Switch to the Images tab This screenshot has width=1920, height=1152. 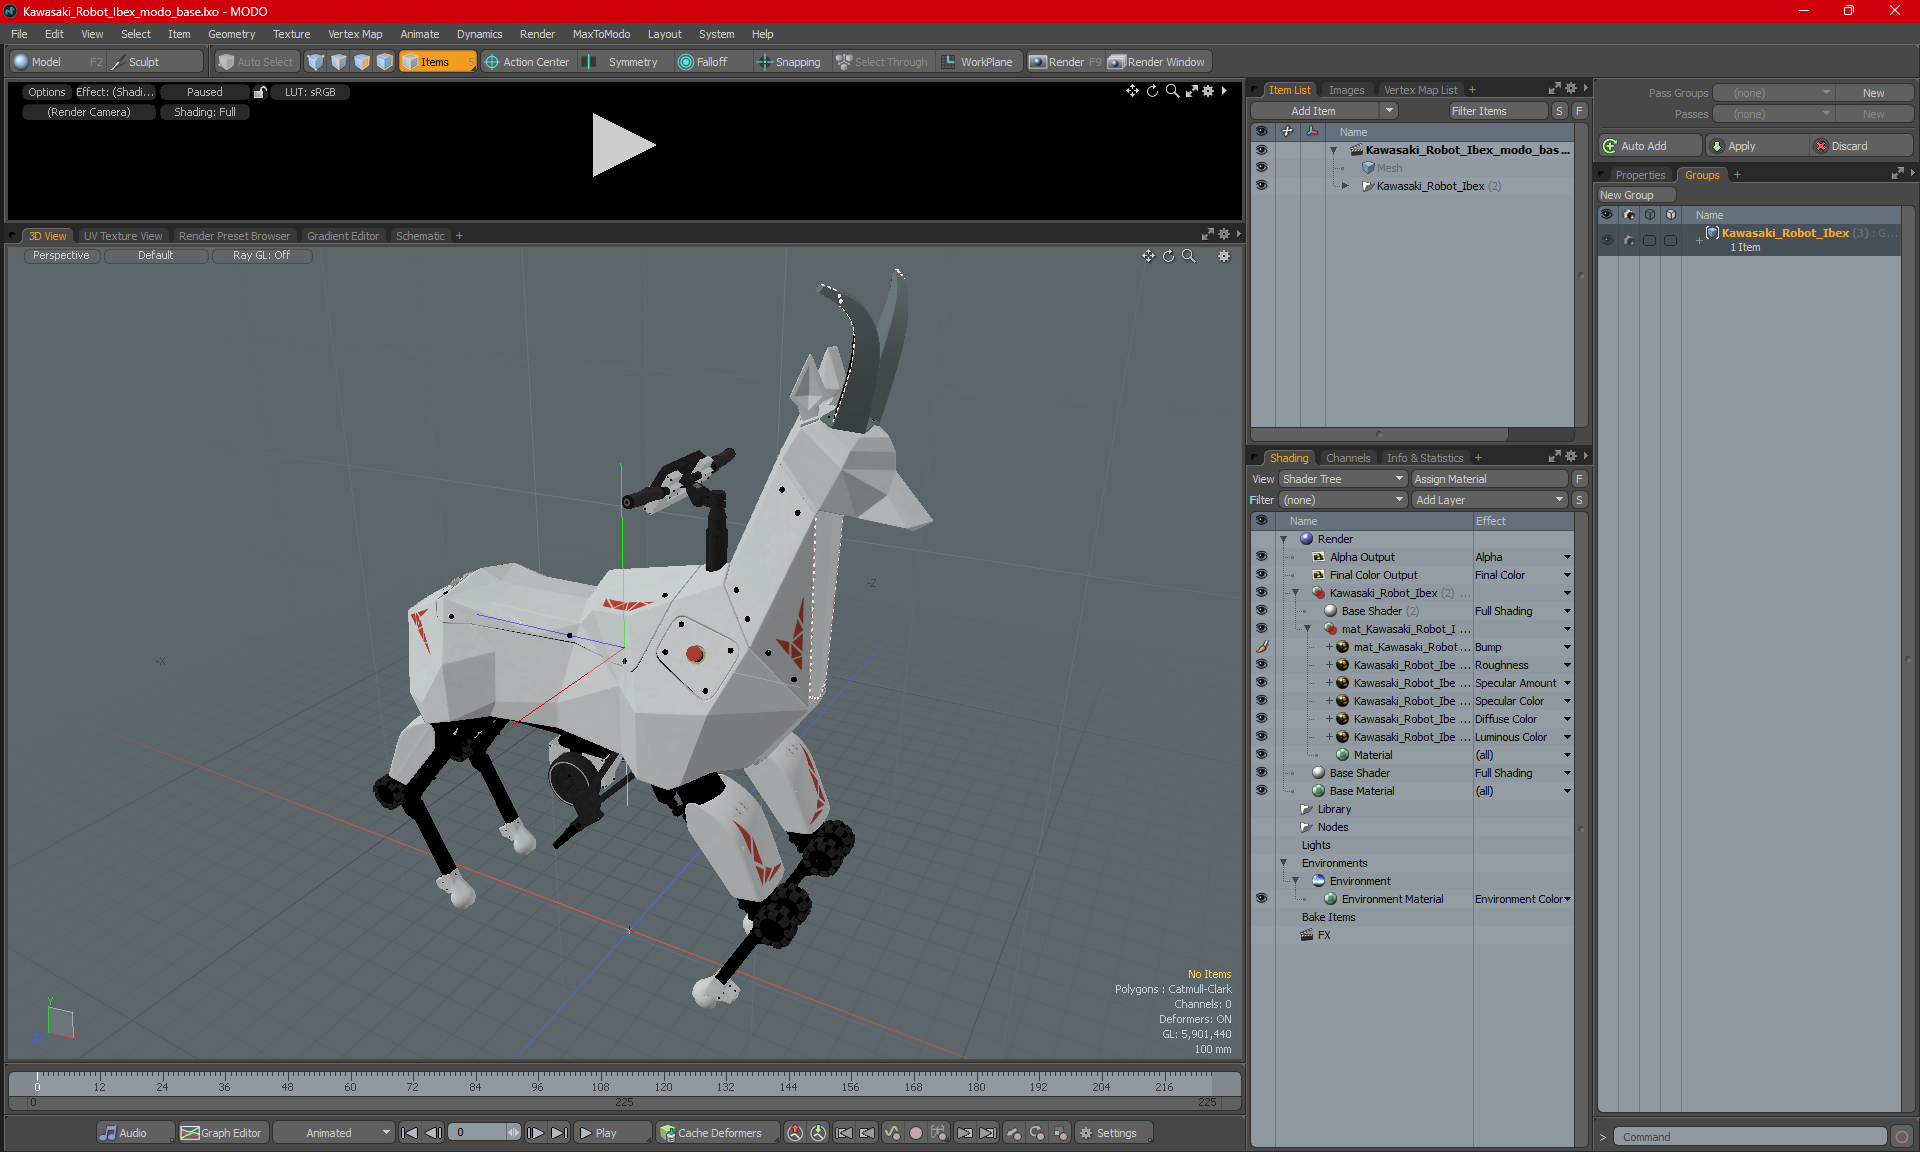[x=1346, y=90]
